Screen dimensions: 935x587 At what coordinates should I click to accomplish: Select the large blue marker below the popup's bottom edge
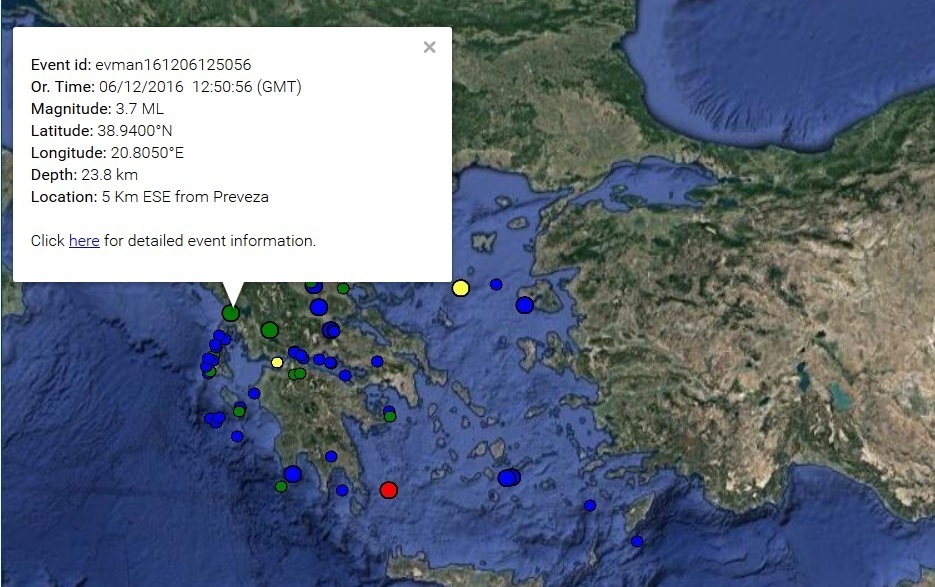[x=318, y=307]
